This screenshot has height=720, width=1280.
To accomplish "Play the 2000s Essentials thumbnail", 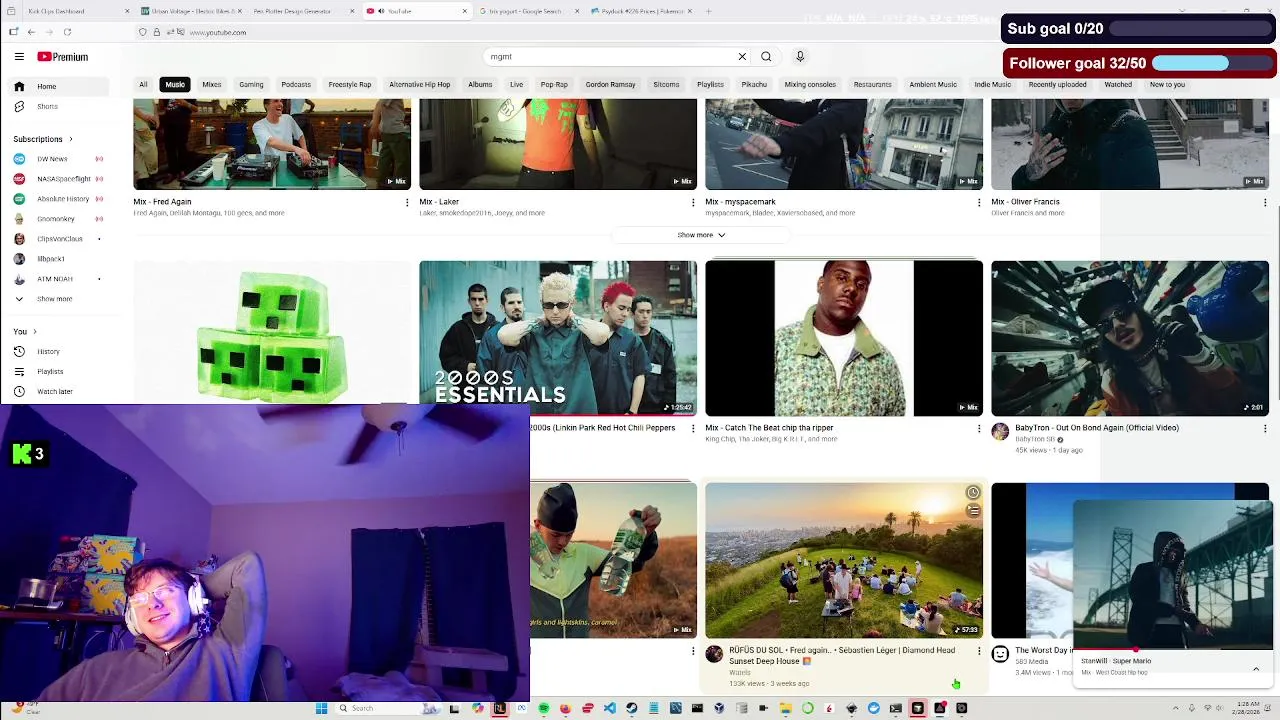I will tap(558, 338).
